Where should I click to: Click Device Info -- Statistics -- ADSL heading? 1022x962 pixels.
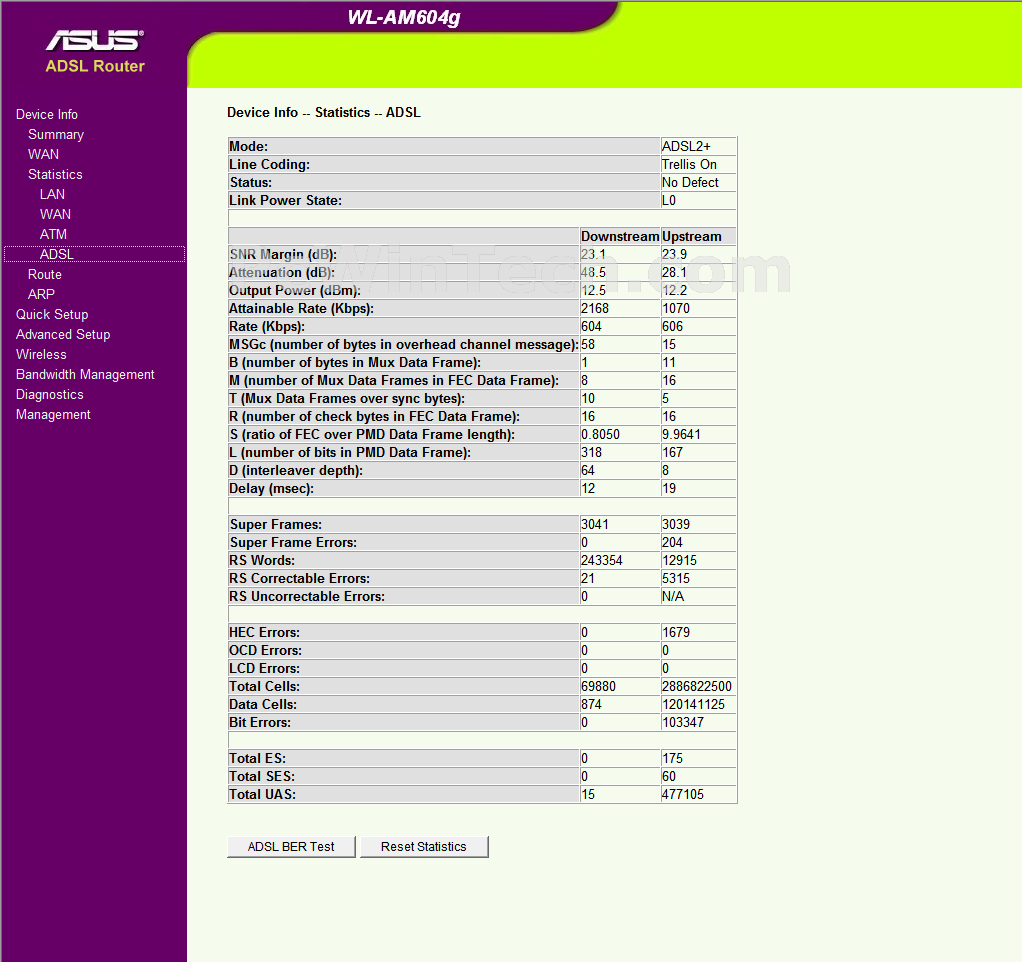324,113
